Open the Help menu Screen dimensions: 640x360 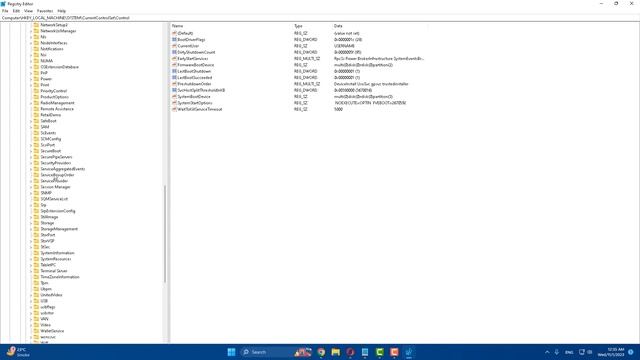point(62,11)
